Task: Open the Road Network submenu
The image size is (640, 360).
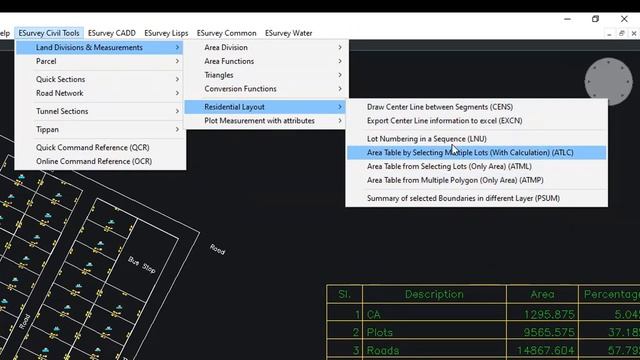Action: click(x=99, y=93)
